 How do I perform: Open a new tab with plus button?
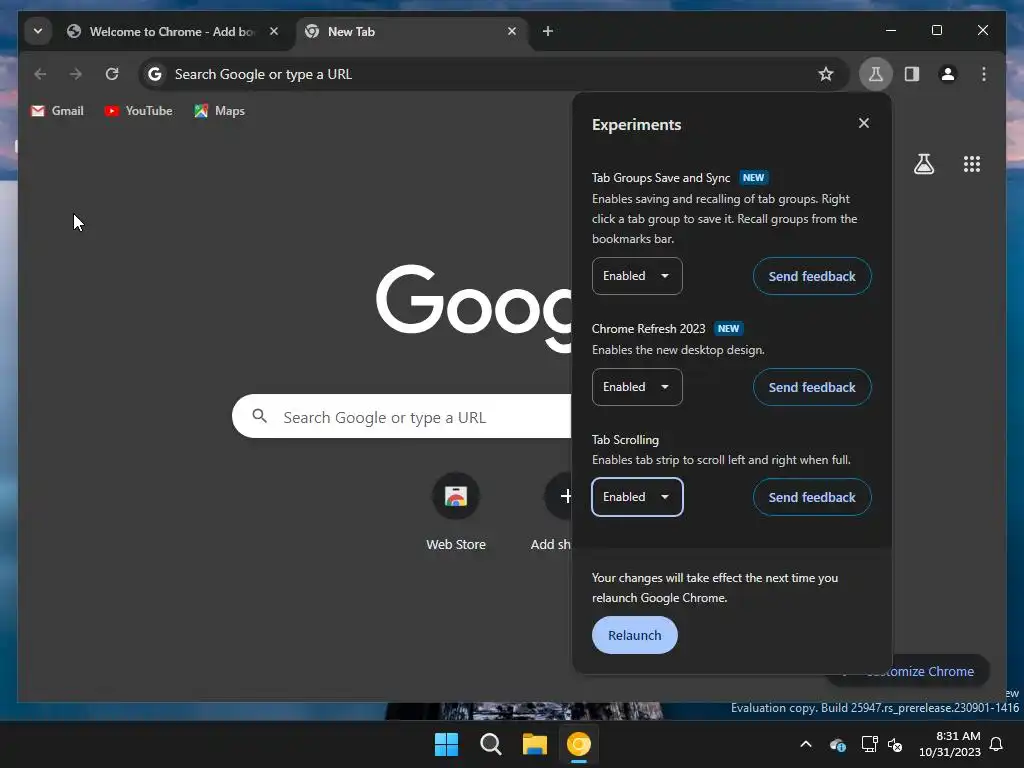[x=548, y=31]
